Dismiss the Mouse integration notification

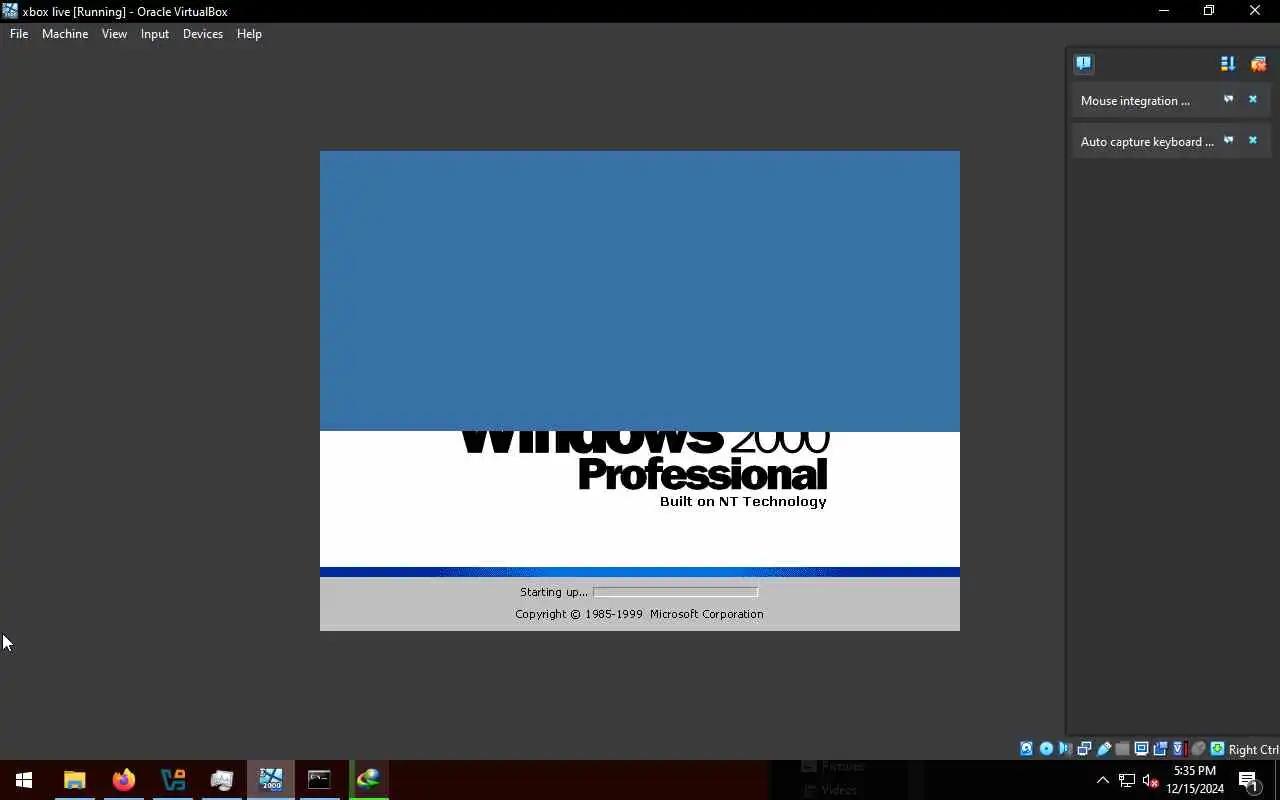tap(1252, 100)
